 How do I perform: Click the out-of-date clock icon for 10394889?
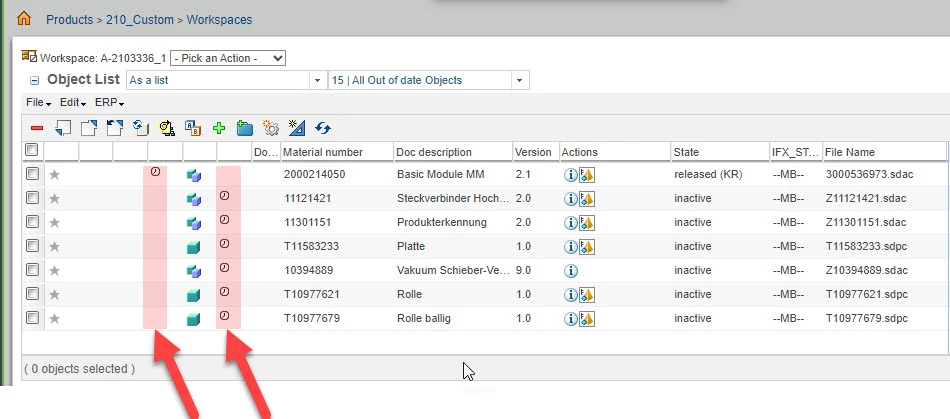[224, 268]
